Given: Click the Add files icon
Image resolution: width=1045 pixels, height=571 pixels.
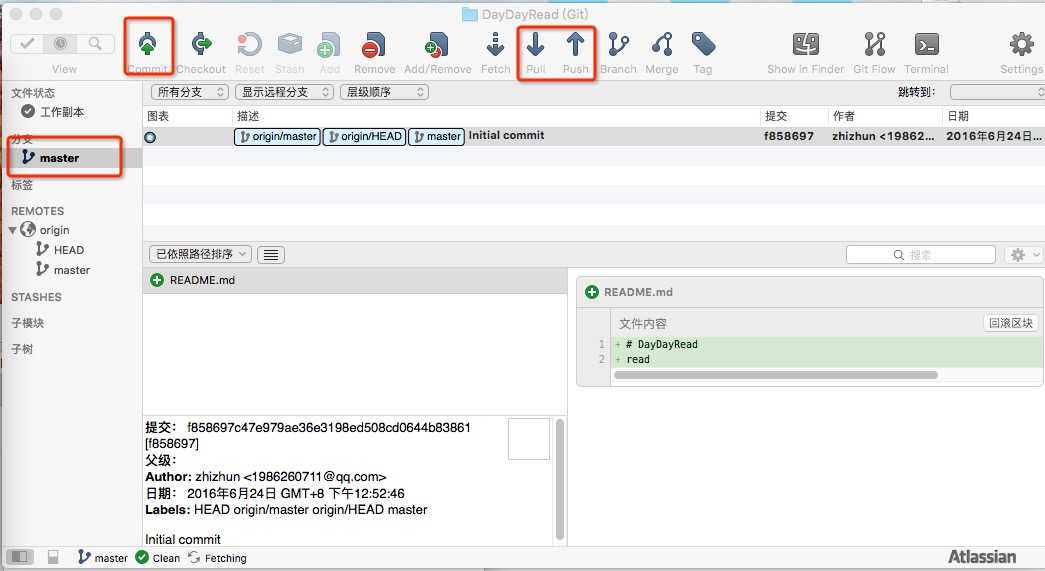Looking at the screenshot, I should [329, 45].
